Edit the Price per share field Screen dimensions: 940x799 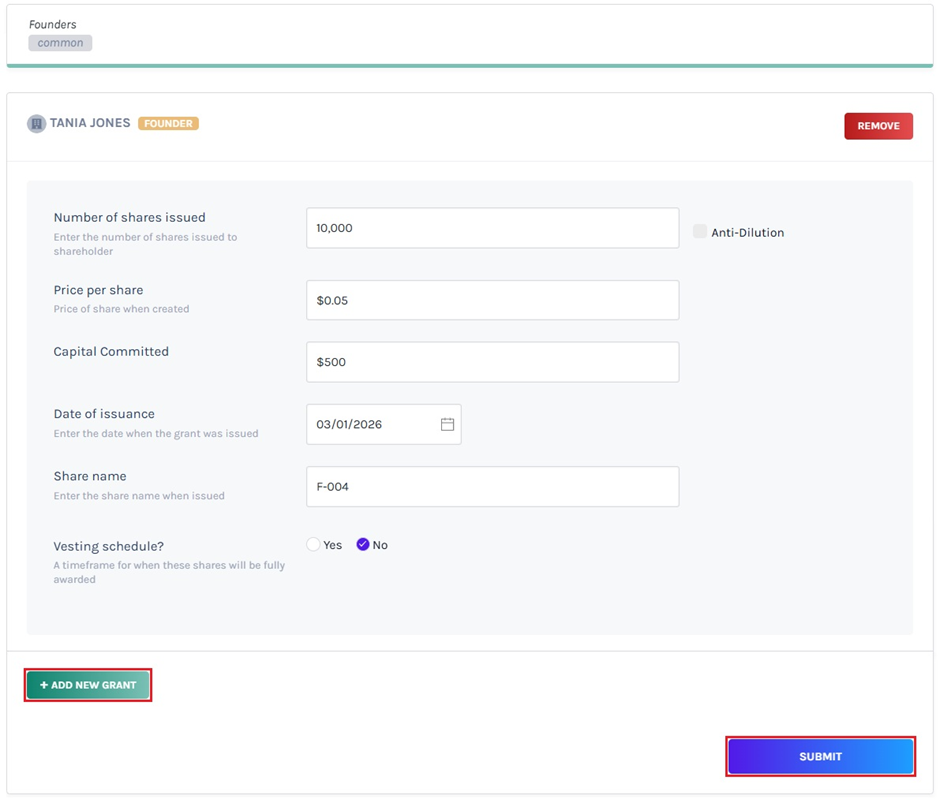(492, 300)
